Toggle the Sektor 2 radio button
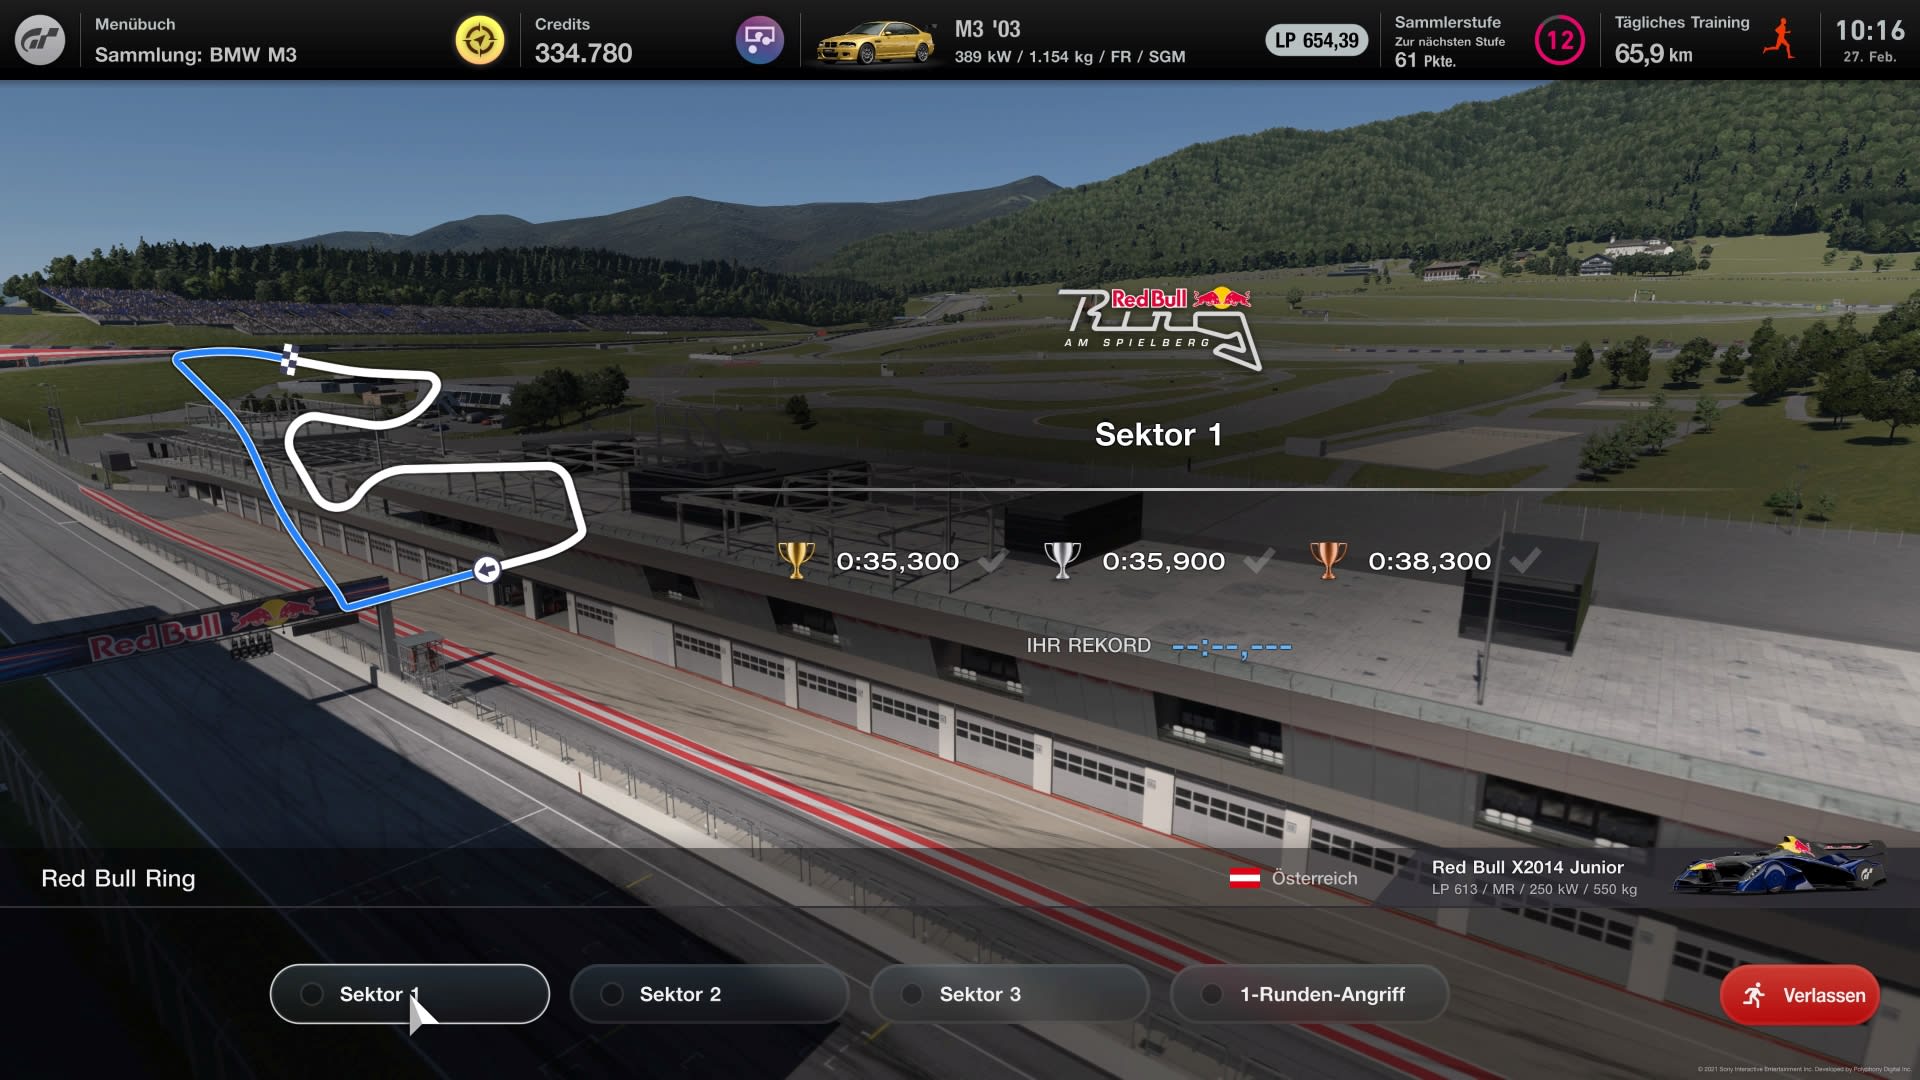Viewport: 1920px width, 1080px height. (613, 994)
